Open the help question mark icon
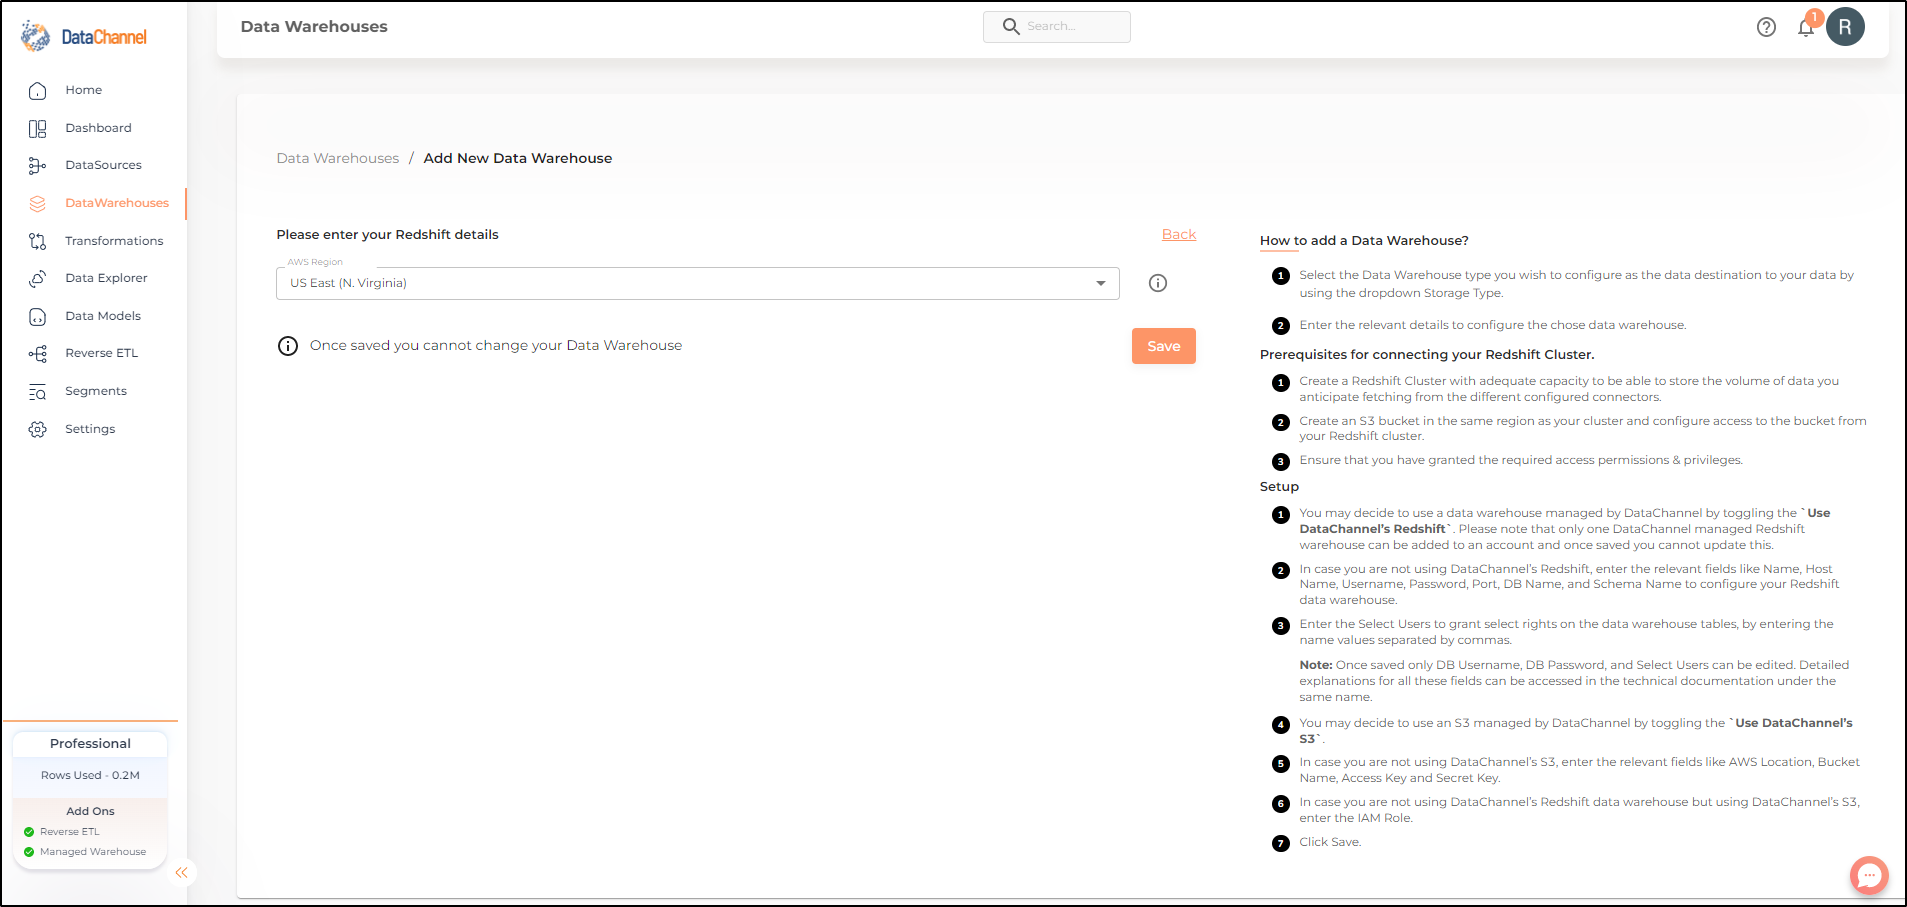The height and width of the screenshot is (907, 1907). [1766, 27]
